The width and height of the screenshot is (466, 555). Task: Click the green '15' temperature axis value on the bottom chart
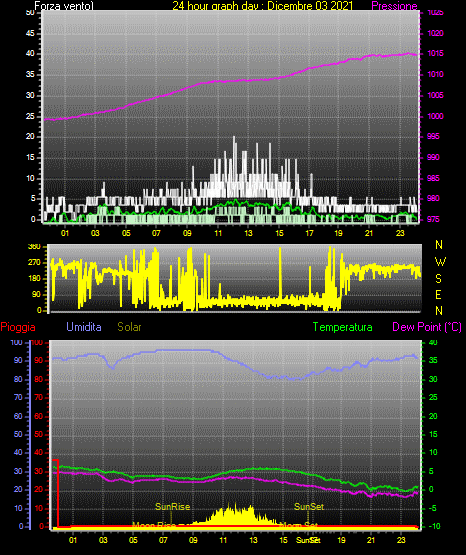coord(433,434)
